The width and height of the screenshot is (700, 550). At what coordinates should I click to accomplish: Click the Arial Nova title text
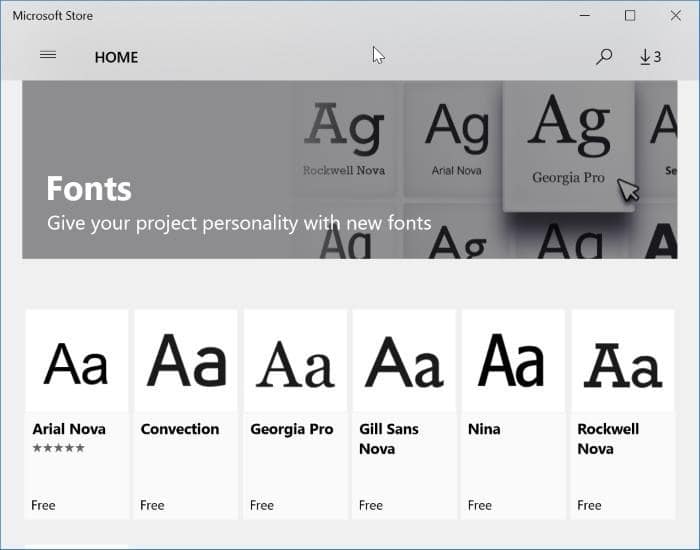(69, 429)
